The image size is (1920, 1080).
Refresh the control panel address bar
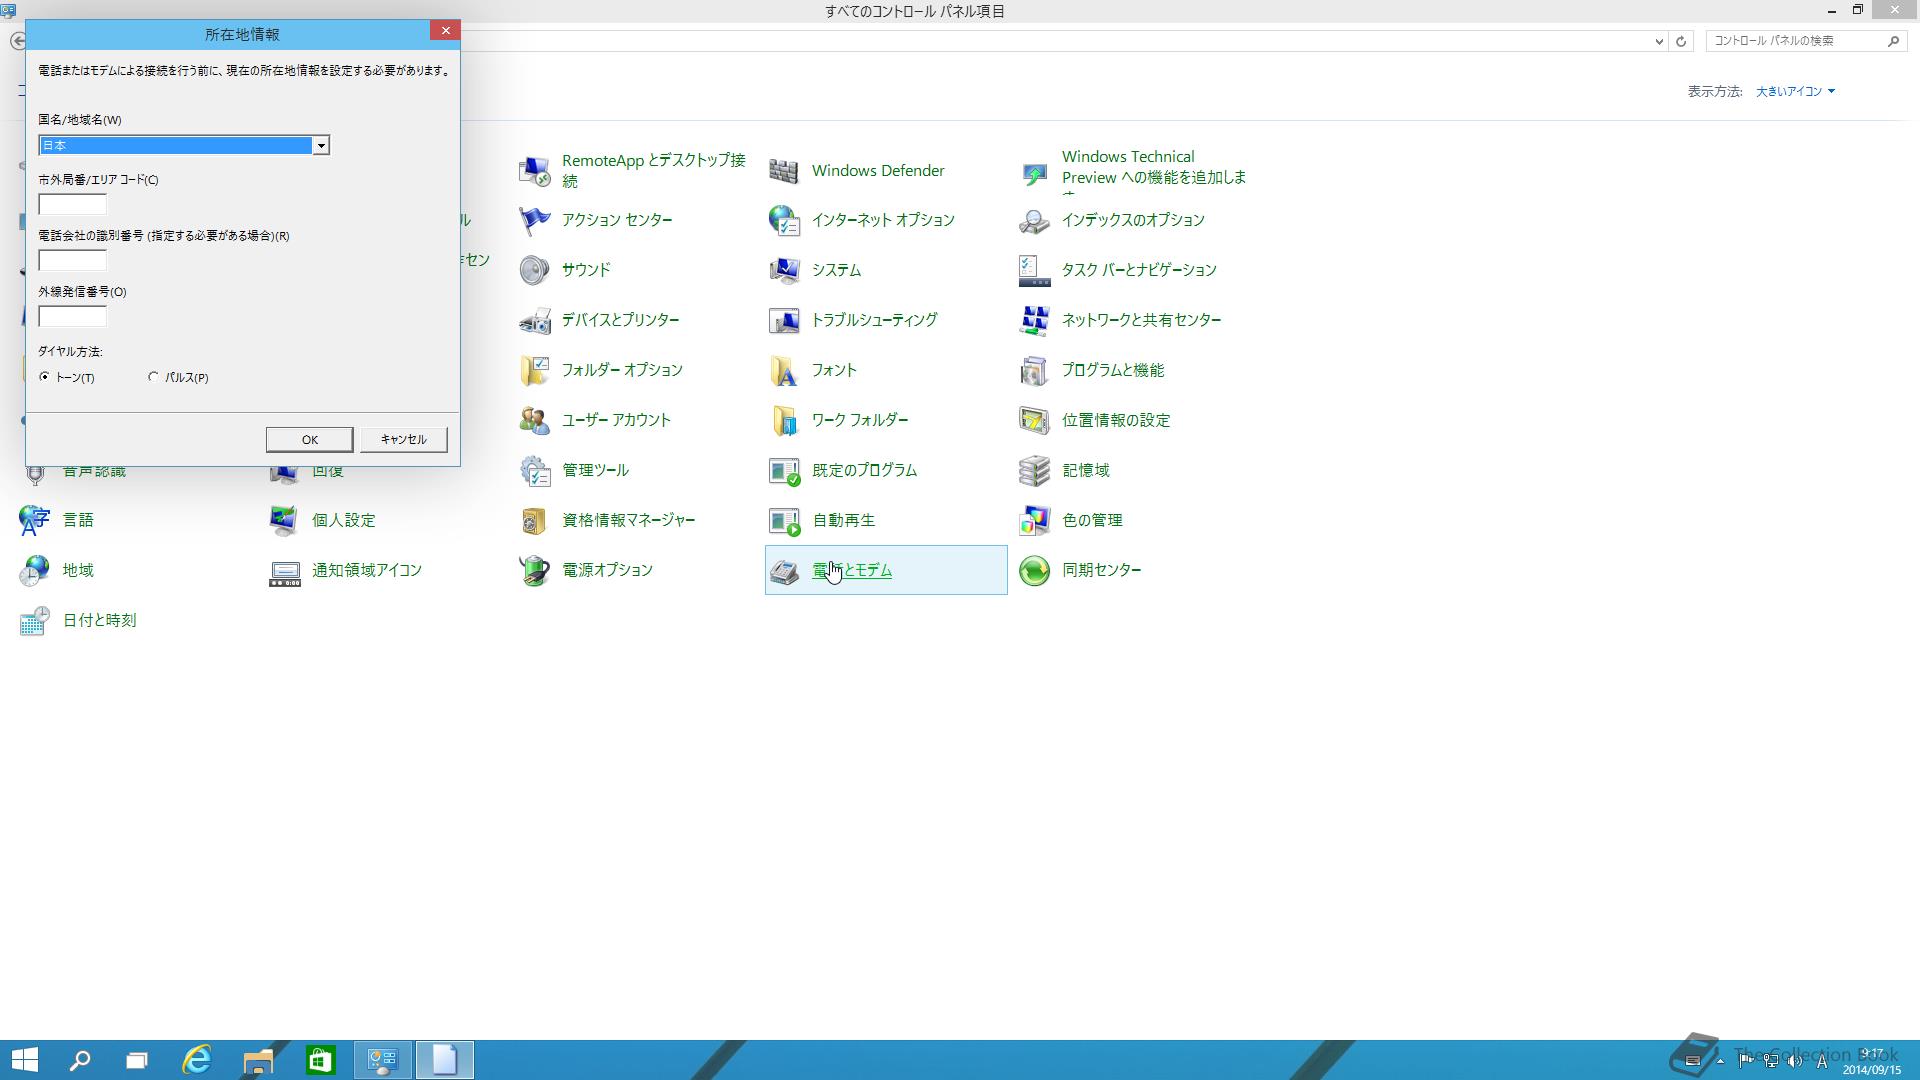[1681, 41]
